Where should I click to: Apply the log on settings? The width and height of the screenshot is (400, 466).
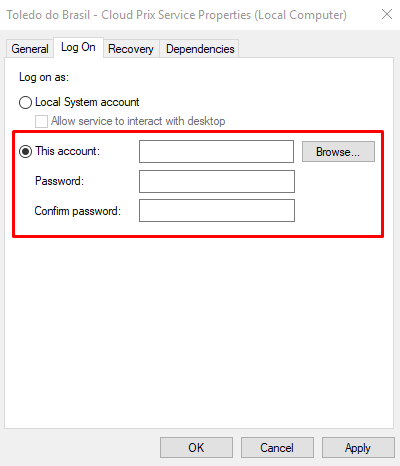click(x=358, y=447)
